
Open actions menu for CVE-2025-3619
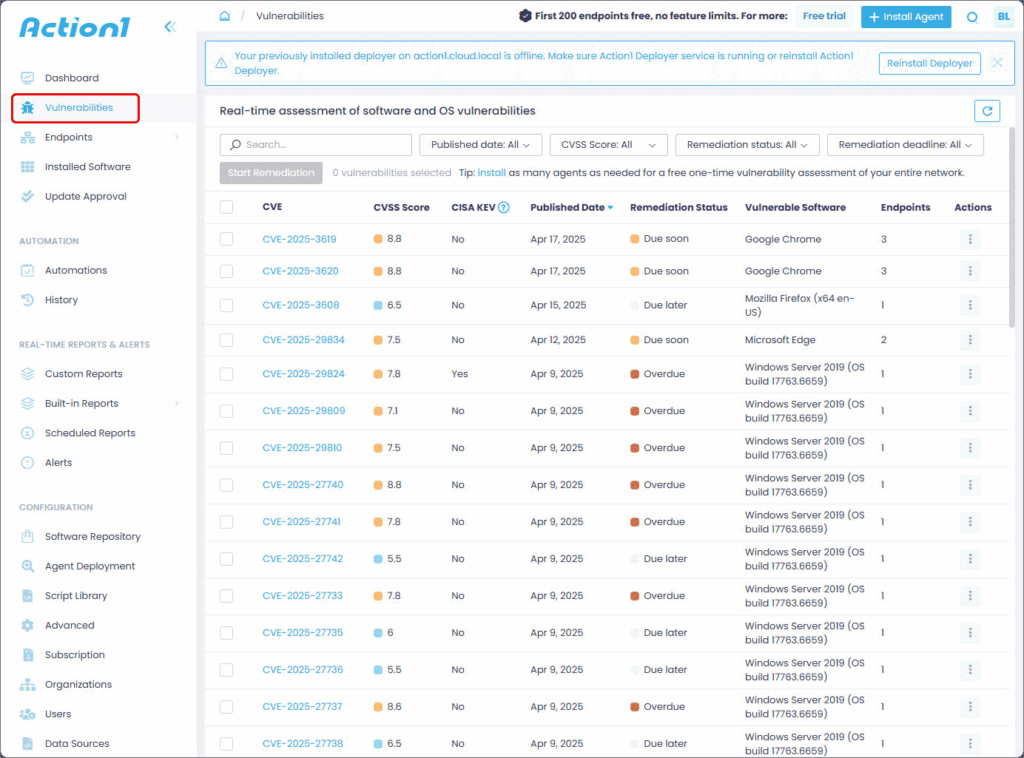970,239
